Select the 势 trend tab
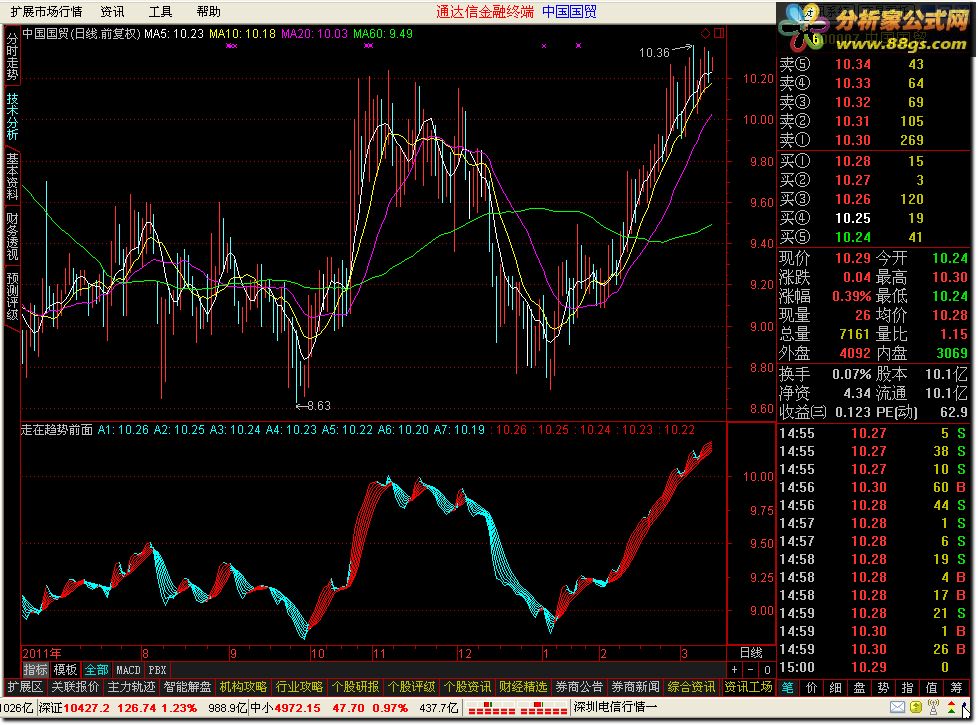 883,687
